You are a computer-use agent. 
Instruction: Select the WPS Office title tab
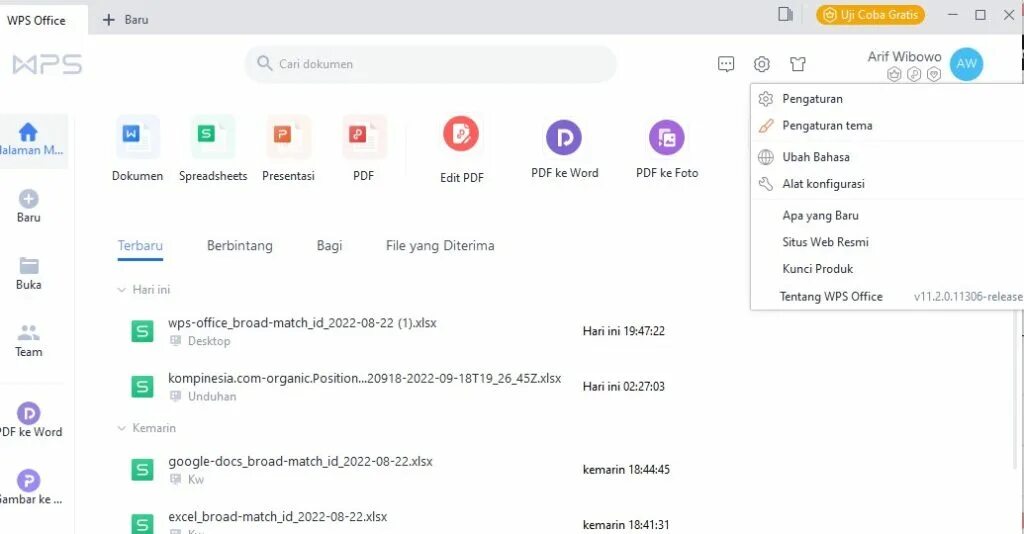point(37,20)
